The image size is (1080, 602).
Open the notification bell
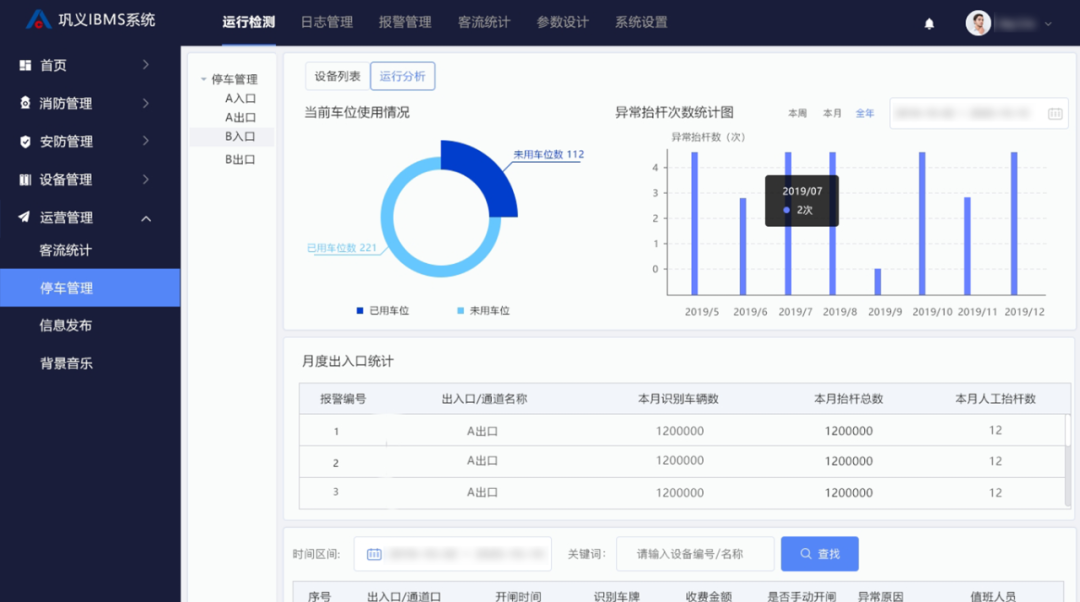click(x=929, y=24)
